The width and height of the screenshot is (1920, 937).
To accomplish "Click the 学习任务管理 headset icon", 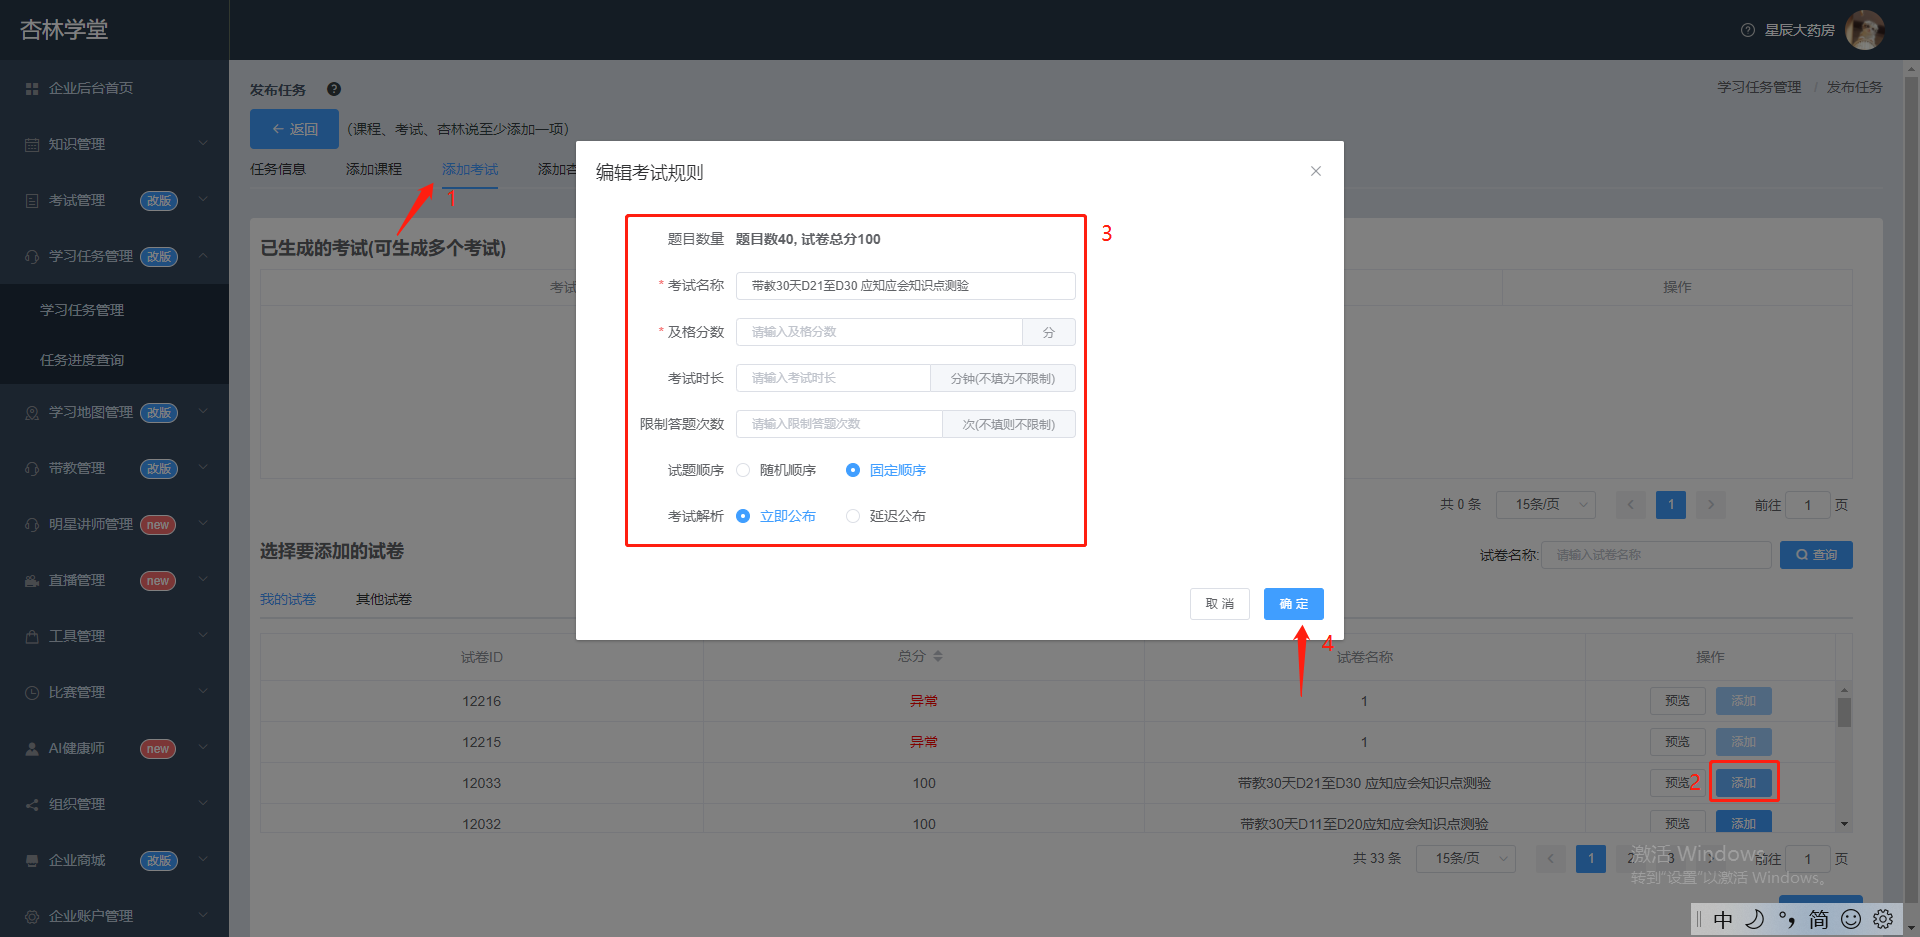I will [x=32, y=257].
